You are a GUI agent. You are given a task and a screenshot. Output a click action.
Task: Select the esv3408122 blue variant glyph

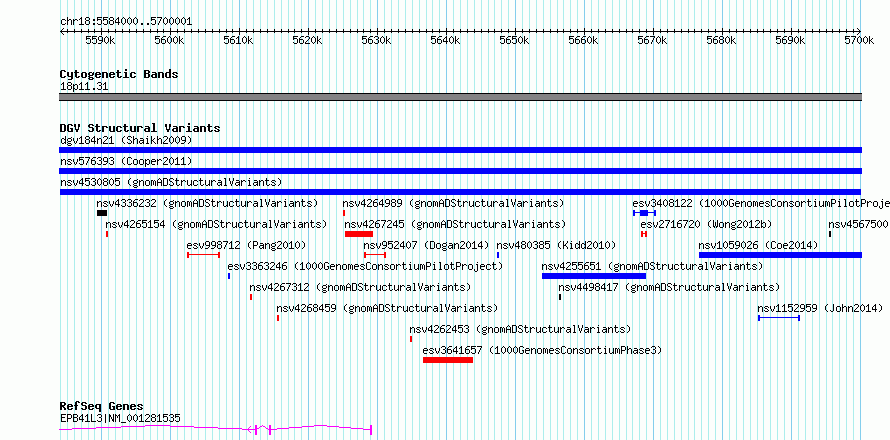tap(644, 213)
